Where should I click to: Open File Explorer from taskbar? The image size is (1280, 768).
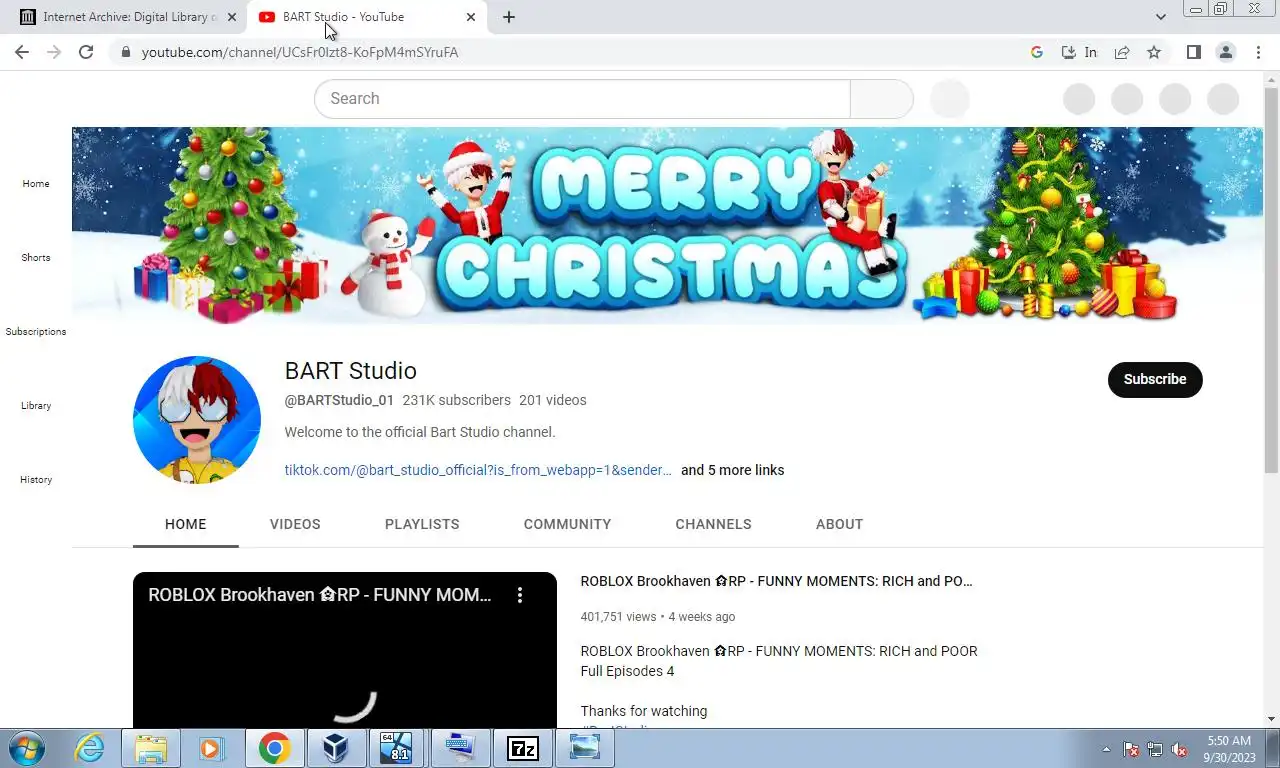point(151,748)
